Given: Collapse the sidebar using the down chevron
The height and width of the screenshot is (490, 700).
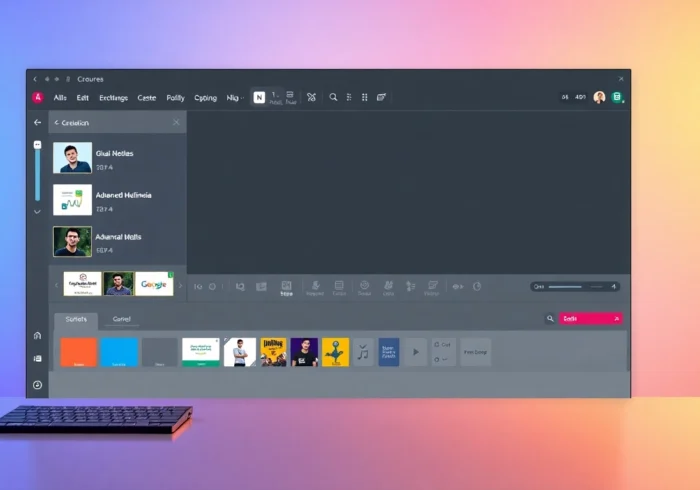Looking at the screenshot, I should pyautogui.click(x=37, y=211).
